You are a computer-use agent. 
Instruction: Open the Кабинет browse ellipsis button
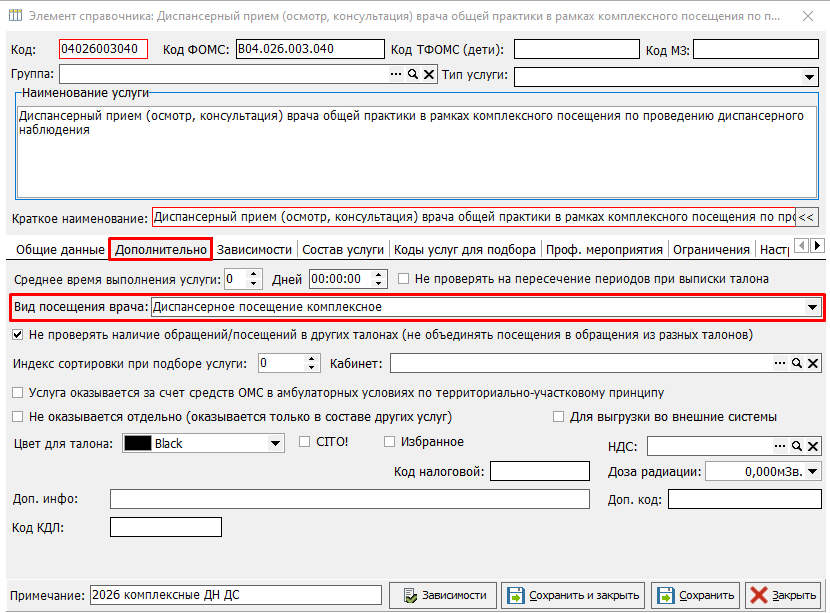(780, 363)
